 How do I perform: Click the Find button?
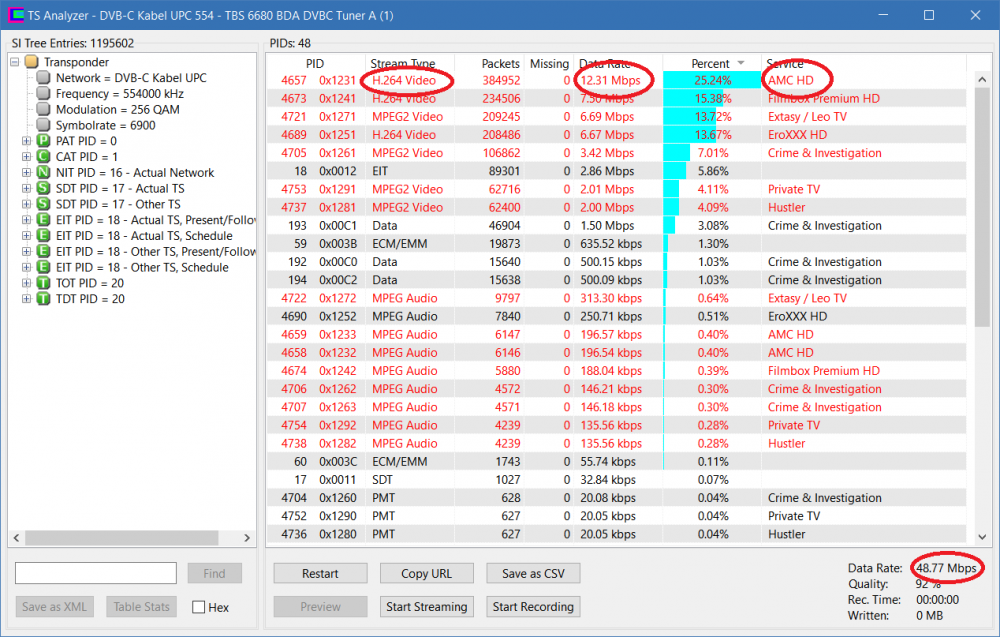pos(214,573)
